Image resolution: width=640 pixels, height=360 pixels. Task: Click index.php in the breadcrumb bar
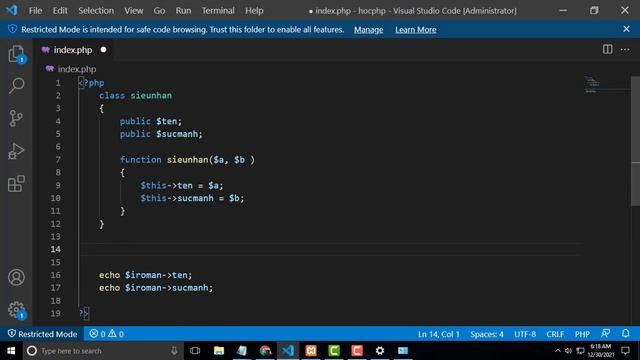[x=77, y=69]
